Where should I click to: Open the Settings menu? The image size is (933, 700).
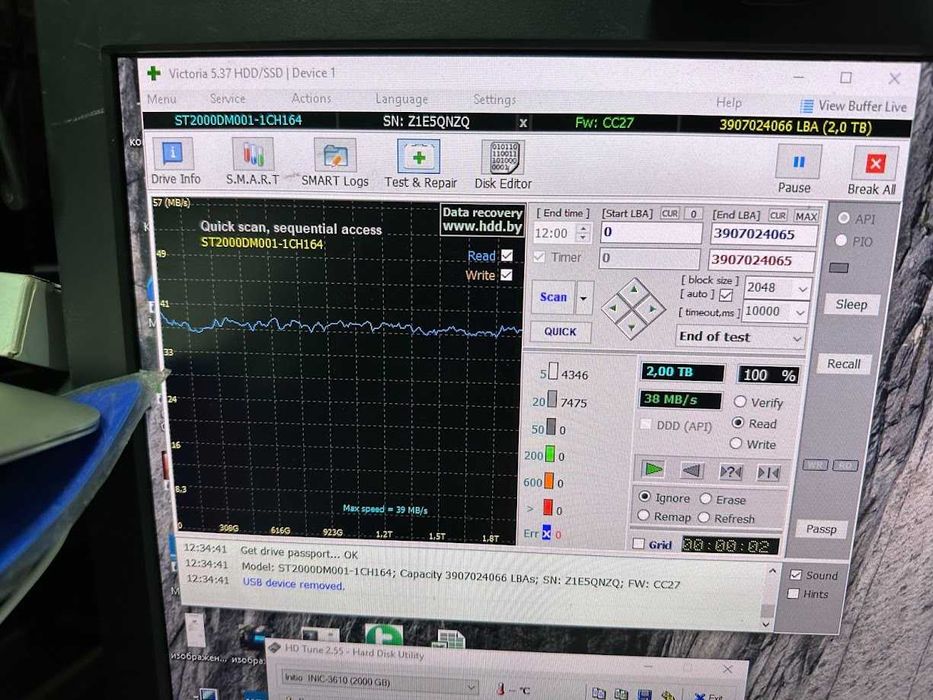pyautogui.click(x=494, y=99)
